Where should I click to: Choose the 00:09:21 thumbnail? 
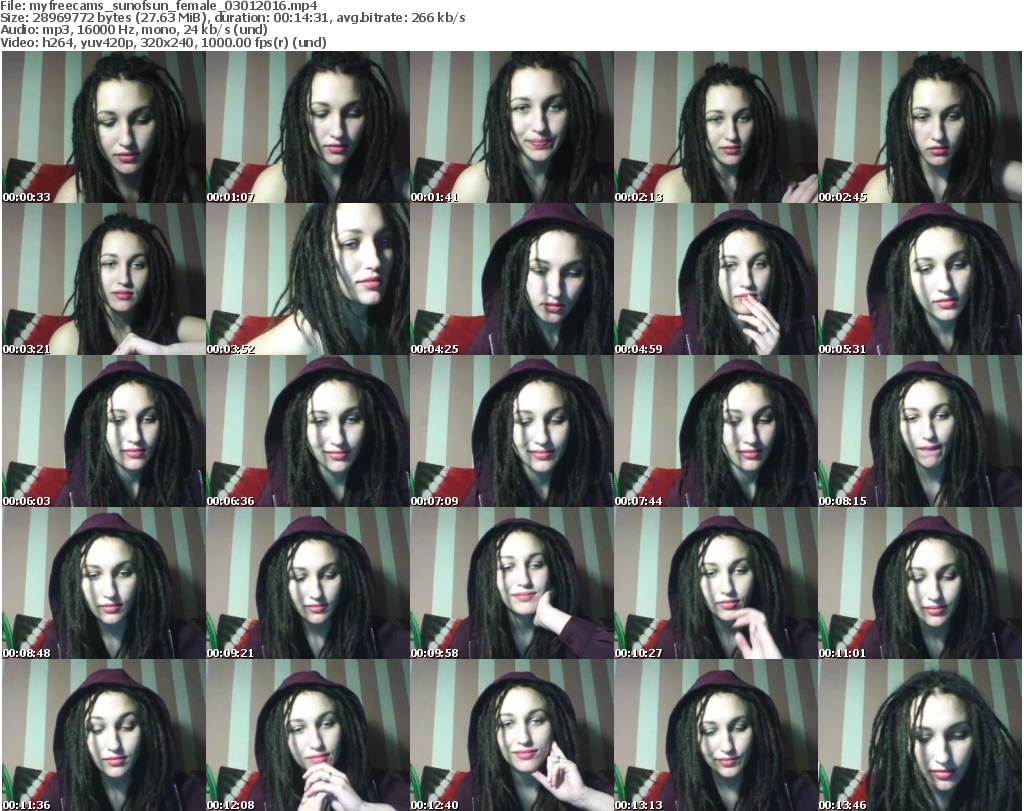[308, 583]
